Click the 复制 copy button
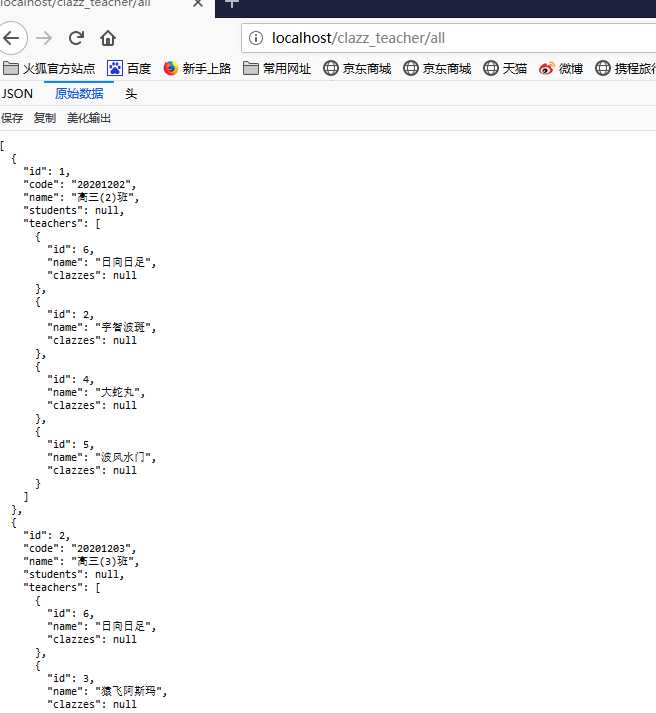The width and height of the screenshot is (656, 713). pyautogui.click(x=45, y=118)
